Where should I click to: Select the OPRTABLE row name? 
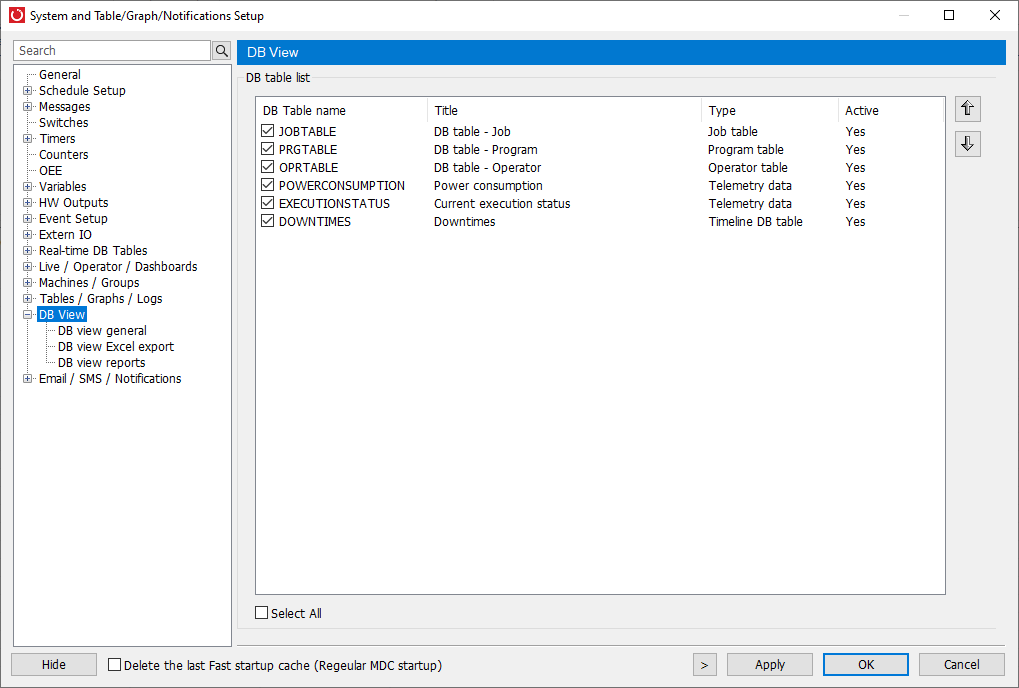309,168
